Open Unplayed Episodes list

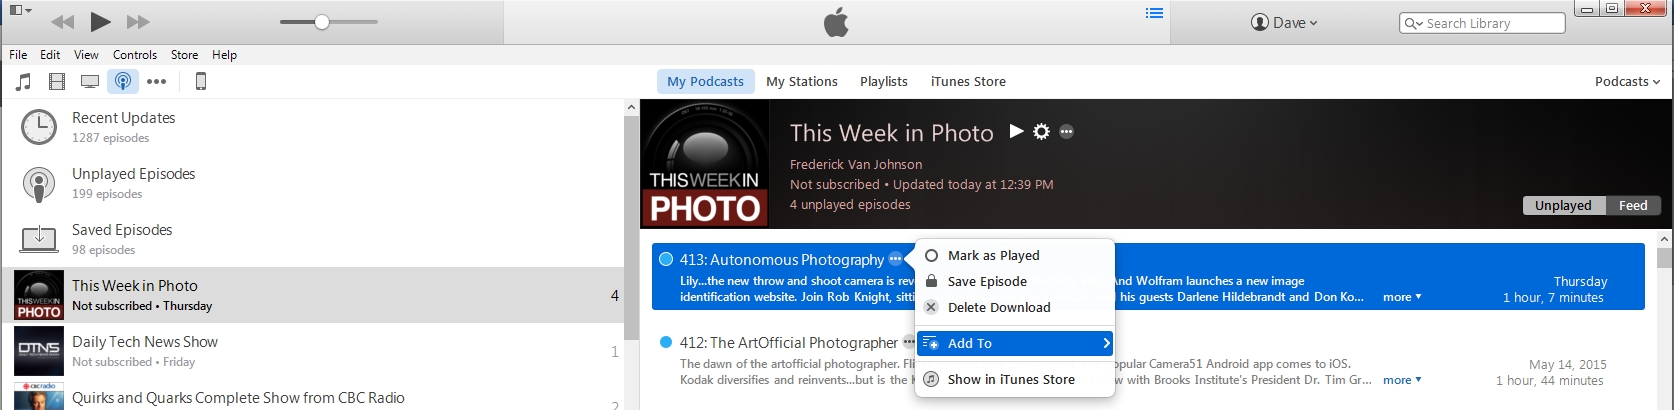[x=313, y=183]
